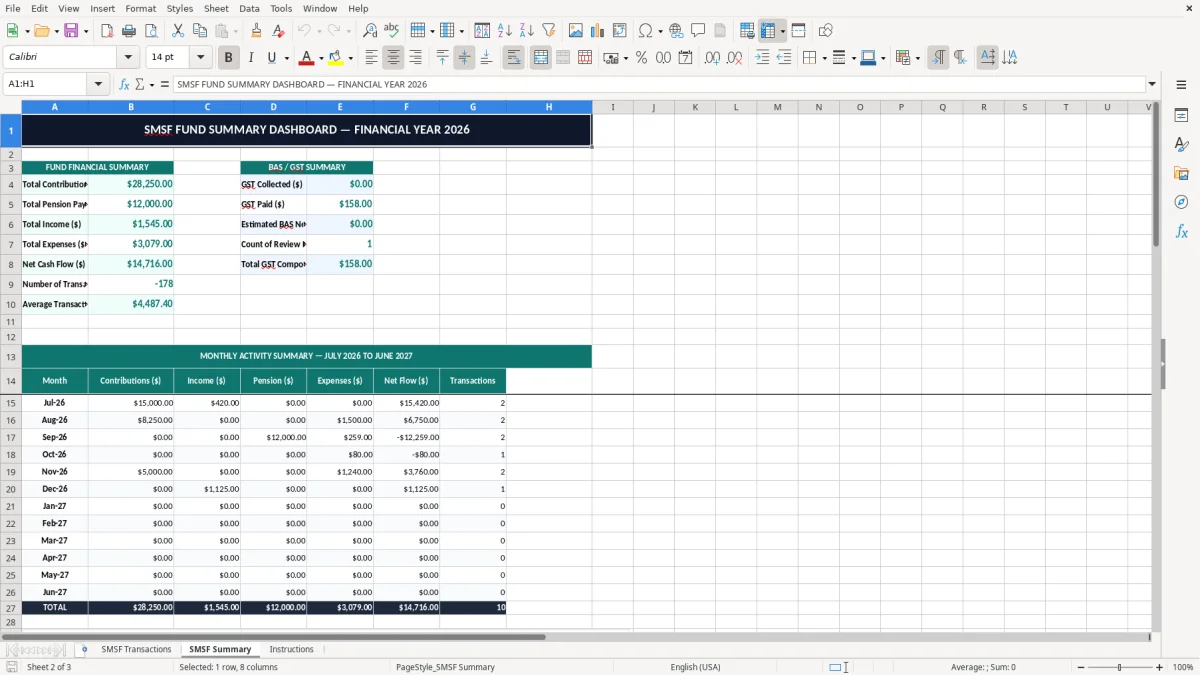Toggle center horizontal alignment
Viewport: 1200px width, 675px height.
tap(393, 58)
